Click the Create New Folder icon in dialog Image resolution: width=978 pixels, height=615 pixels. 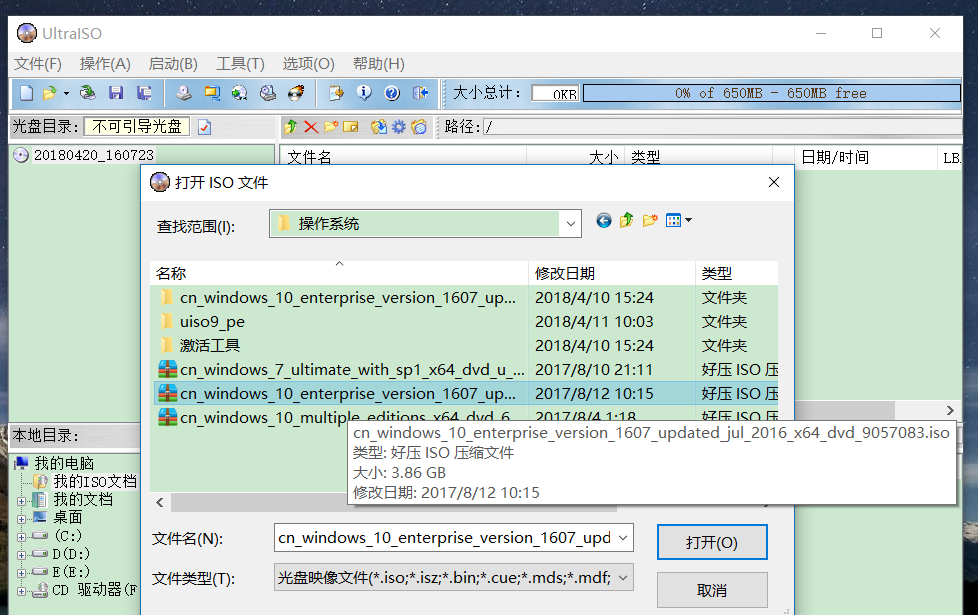[650, 220]
